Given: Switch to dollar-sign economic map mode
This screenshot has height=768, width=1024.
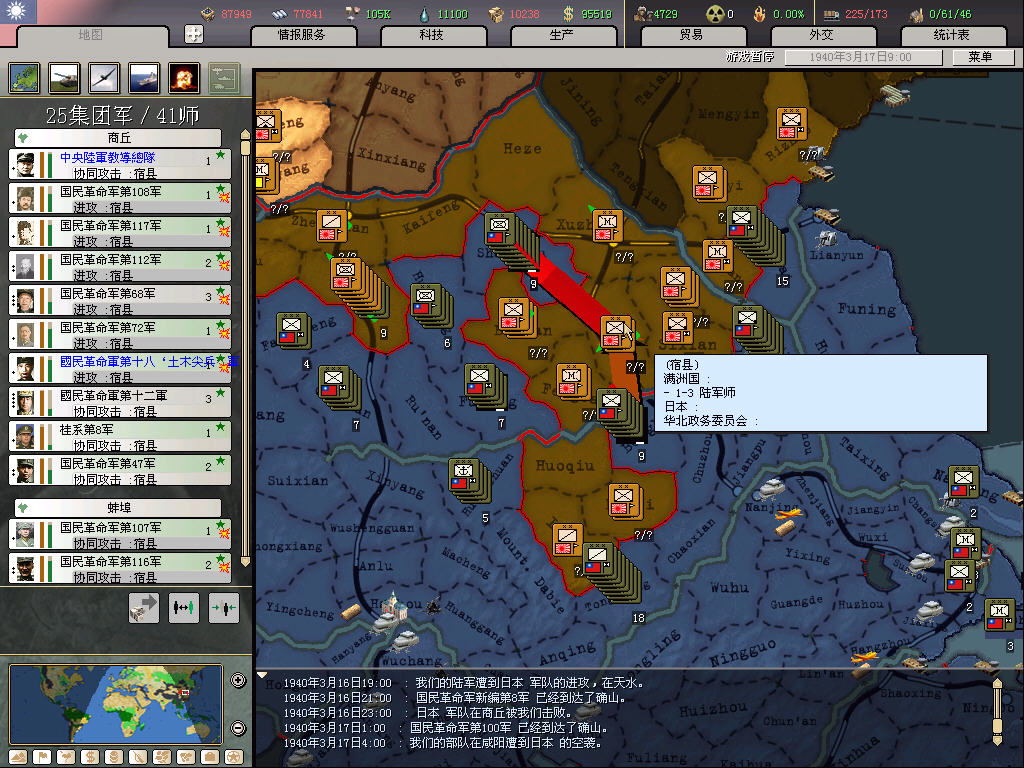Looking at the screenshot, I should pyautogui.click(x=90, y=757).
